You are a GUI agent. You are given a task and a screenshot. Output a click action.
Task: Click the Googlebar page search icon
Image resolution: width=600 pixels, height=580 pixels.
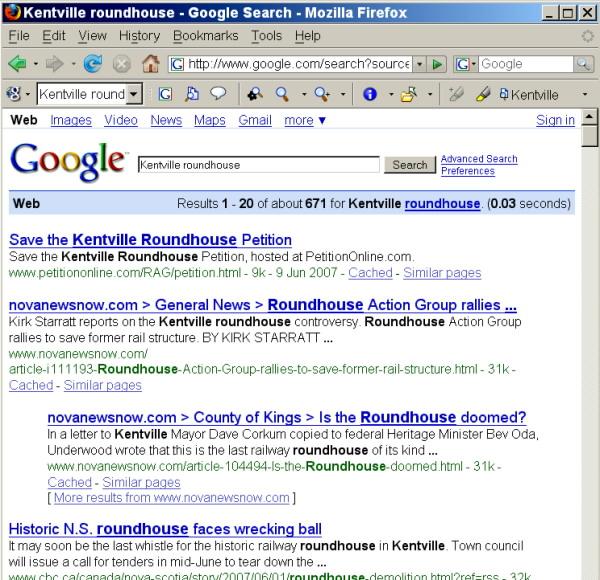coord(192,94)
